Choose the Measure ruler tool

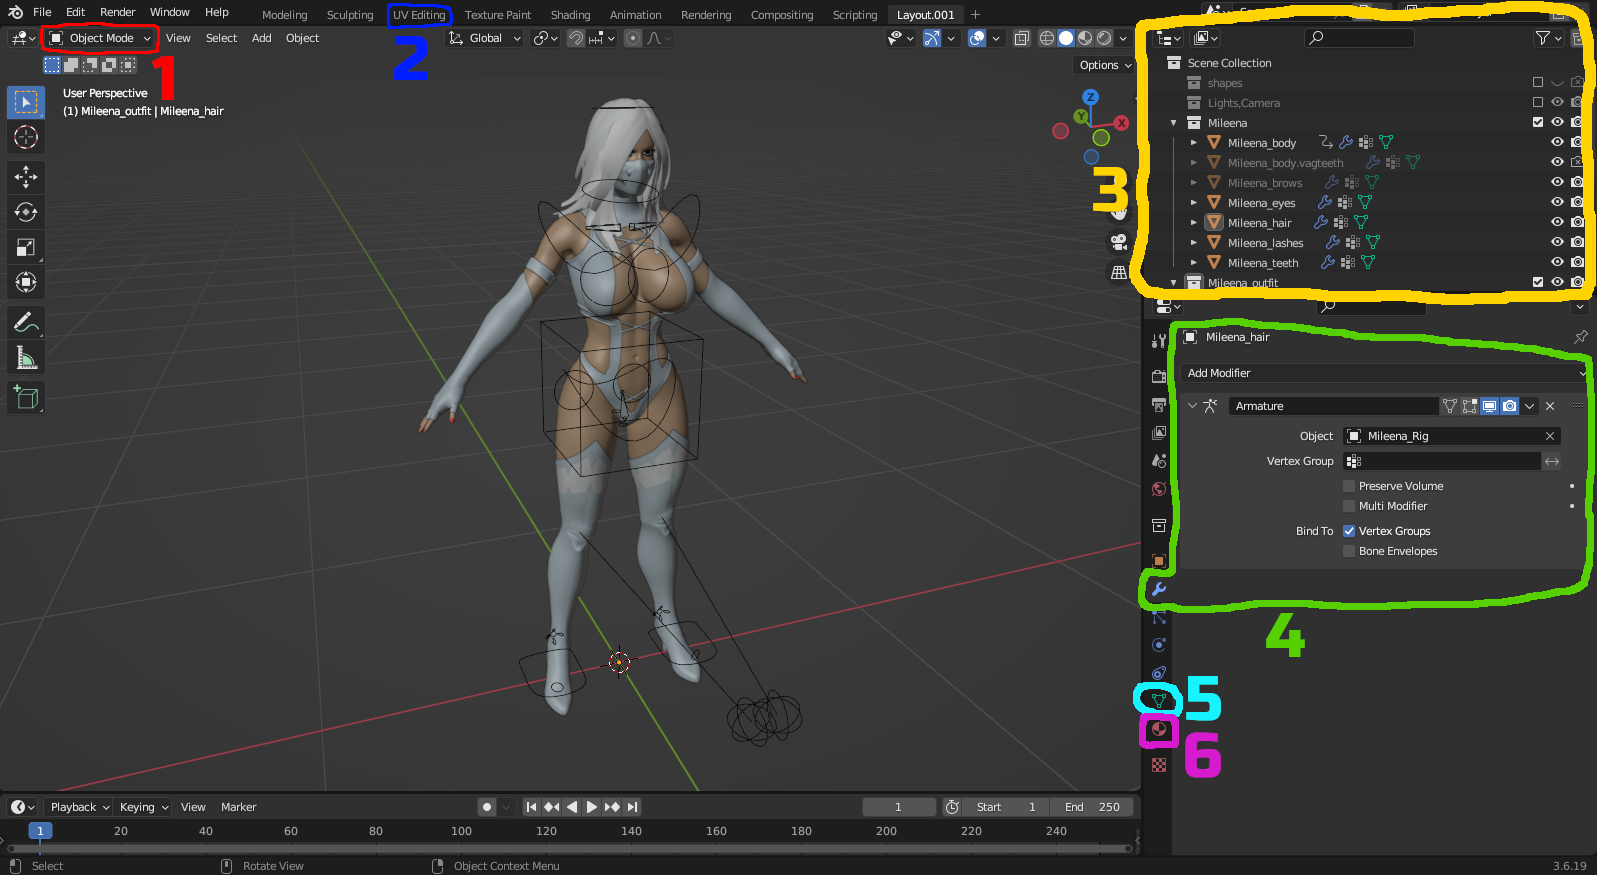[x=26, y=357]
